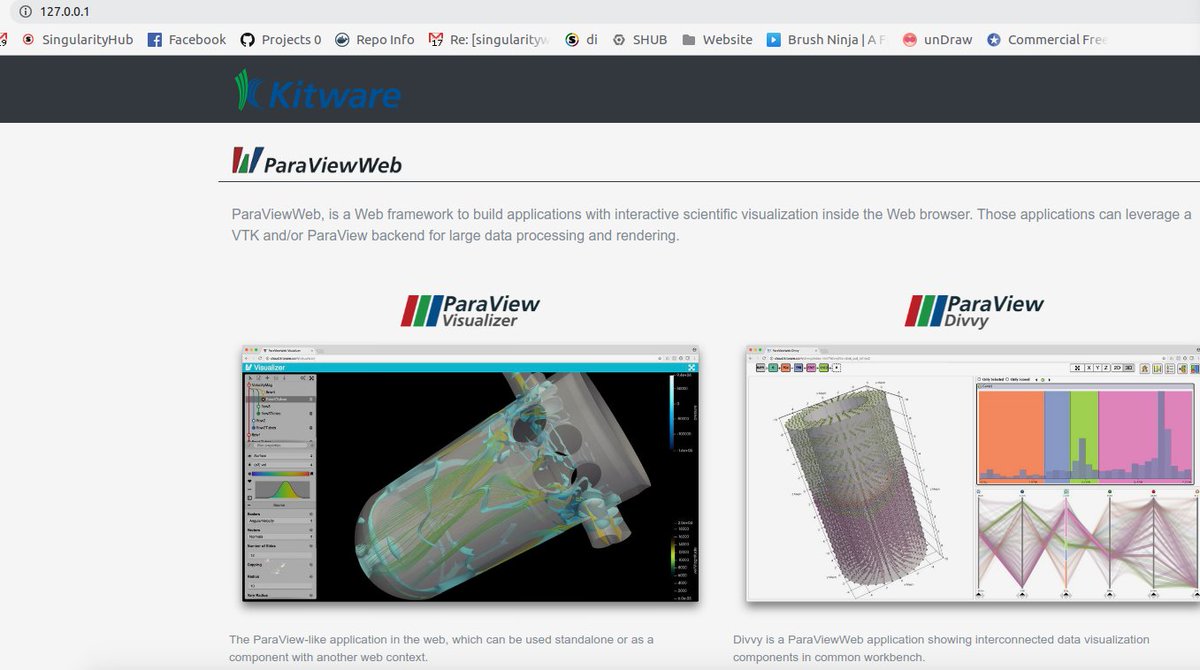Image resolution: width=1200 pixels, height=670 pixels.
Task: Open the Divvy application screenshot
Action: click(x=973, y=474)
